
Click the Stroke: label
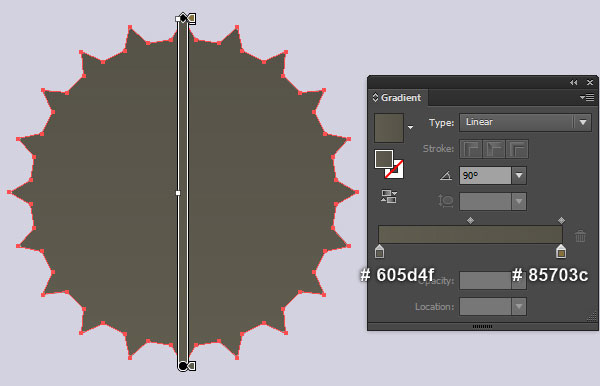coord(438,149)
